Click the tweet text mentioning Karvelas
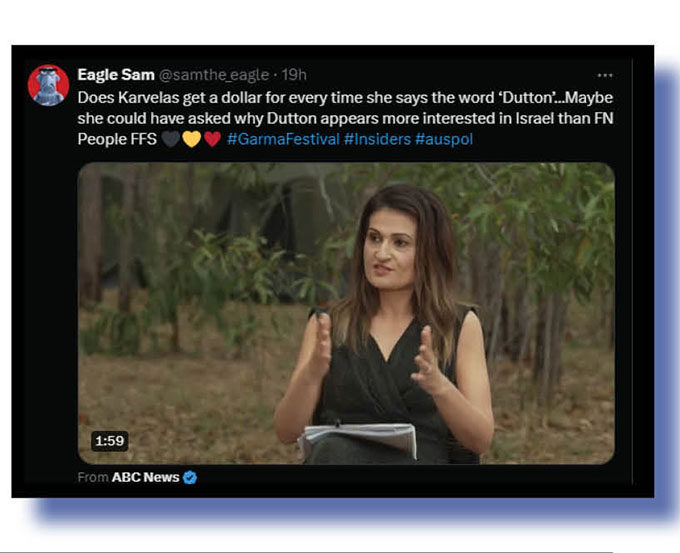The width and height of the screenshot is (680, 553). (x=345, y=118)
